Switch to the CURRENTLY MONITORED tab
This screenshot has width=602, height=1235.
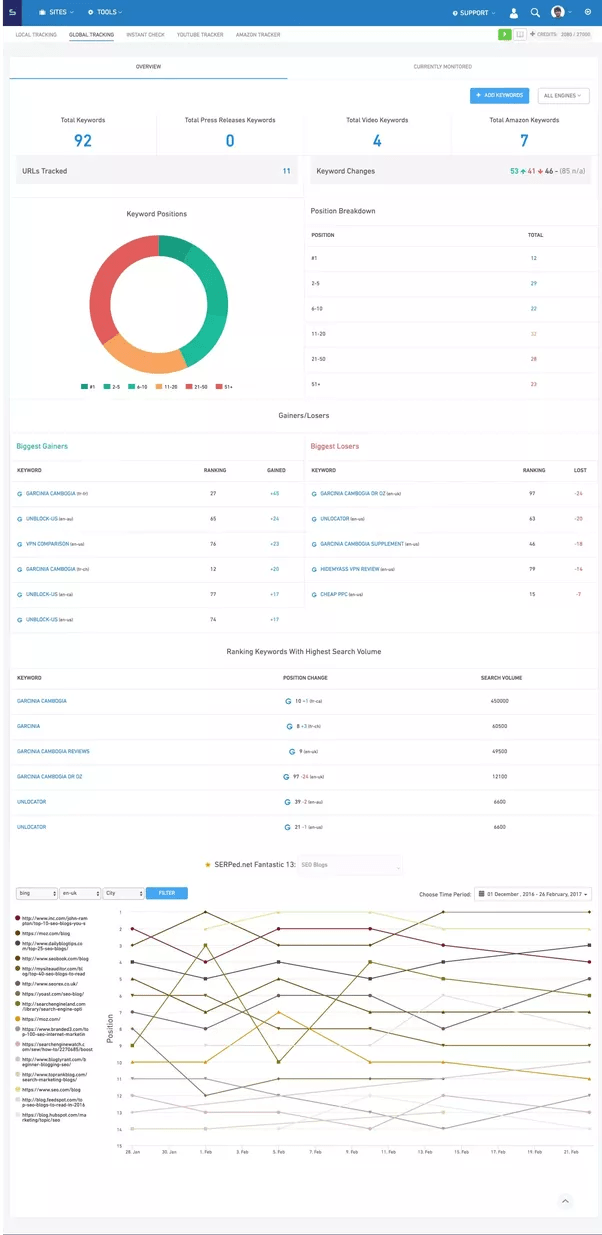(443, 67)
